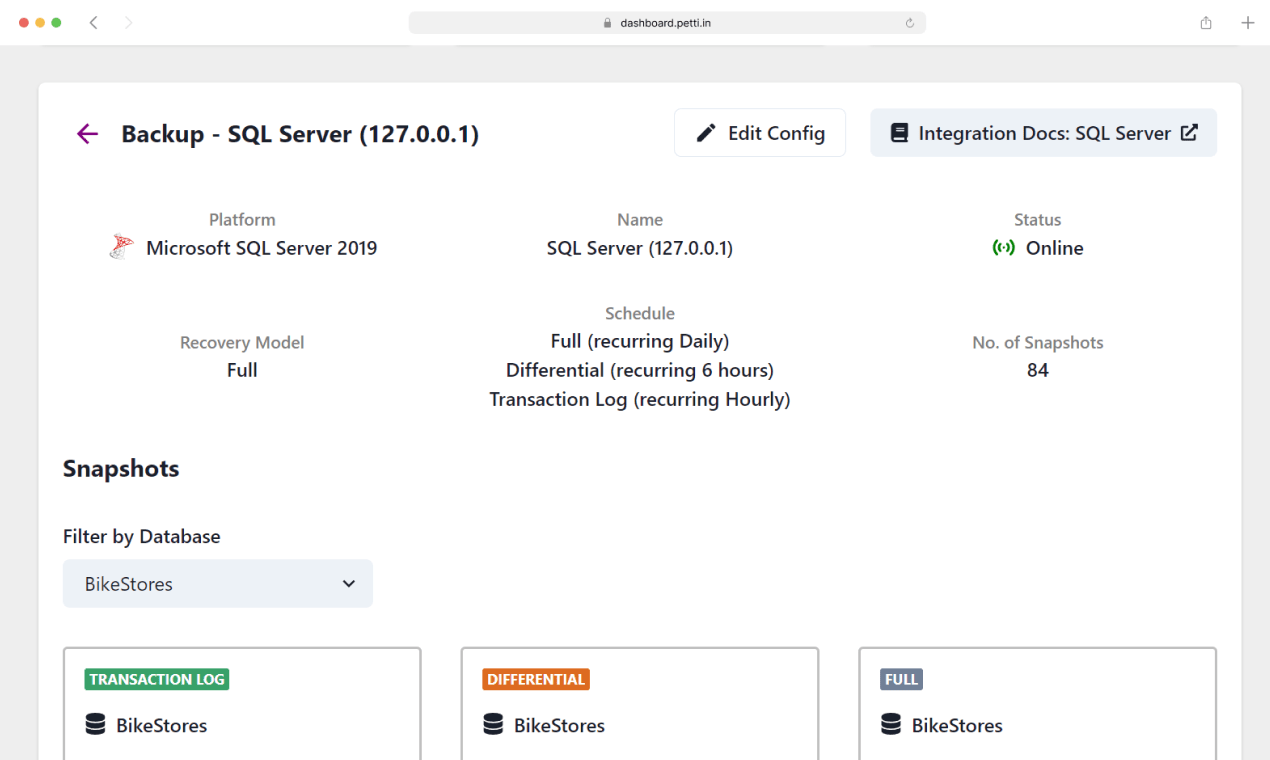The height and width of the screenshot is (760, 1270).
Task: Click database icon in Transaction Log card
Action: pyautogui.click(x=95, y=725)
